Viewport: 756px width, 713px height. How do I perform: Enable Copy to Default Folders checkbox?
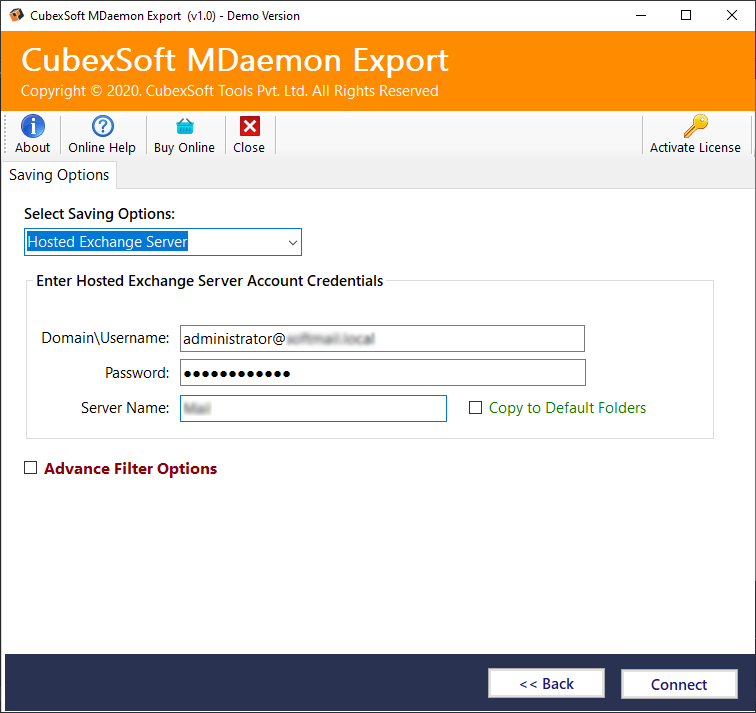tap(476, 408)
